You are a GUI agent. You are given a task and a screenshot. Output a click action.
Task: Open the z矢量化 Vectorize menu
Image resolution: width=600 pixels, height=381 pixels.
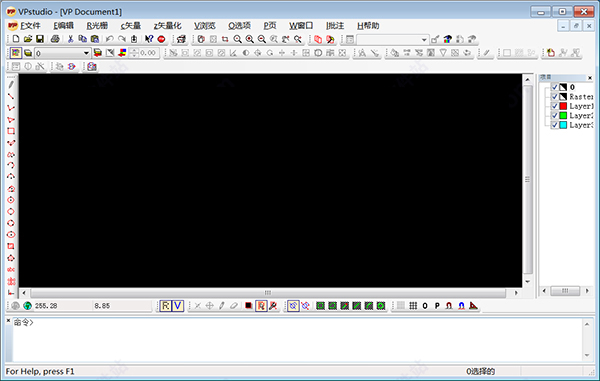167,26
